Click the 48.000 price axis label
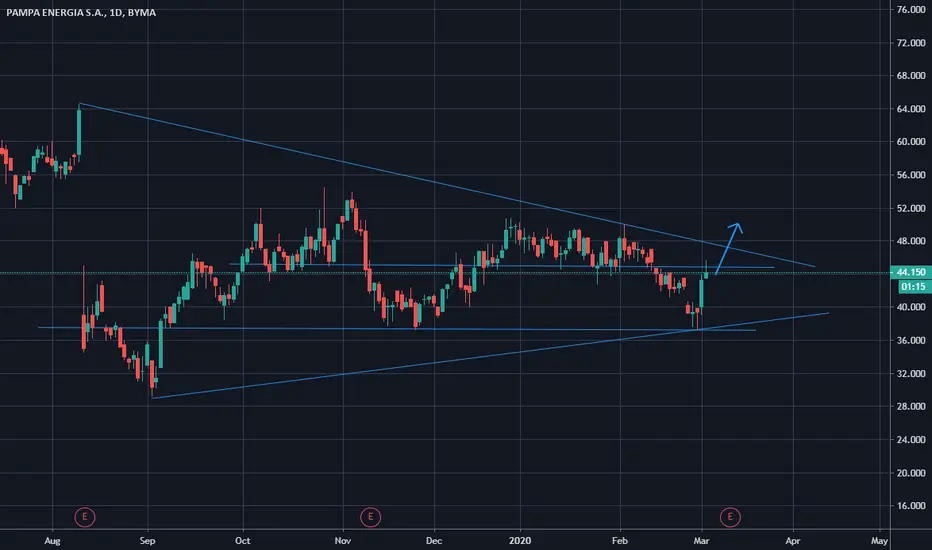The width and height of the screenshot is (932, 550). (x=911, y=241)
